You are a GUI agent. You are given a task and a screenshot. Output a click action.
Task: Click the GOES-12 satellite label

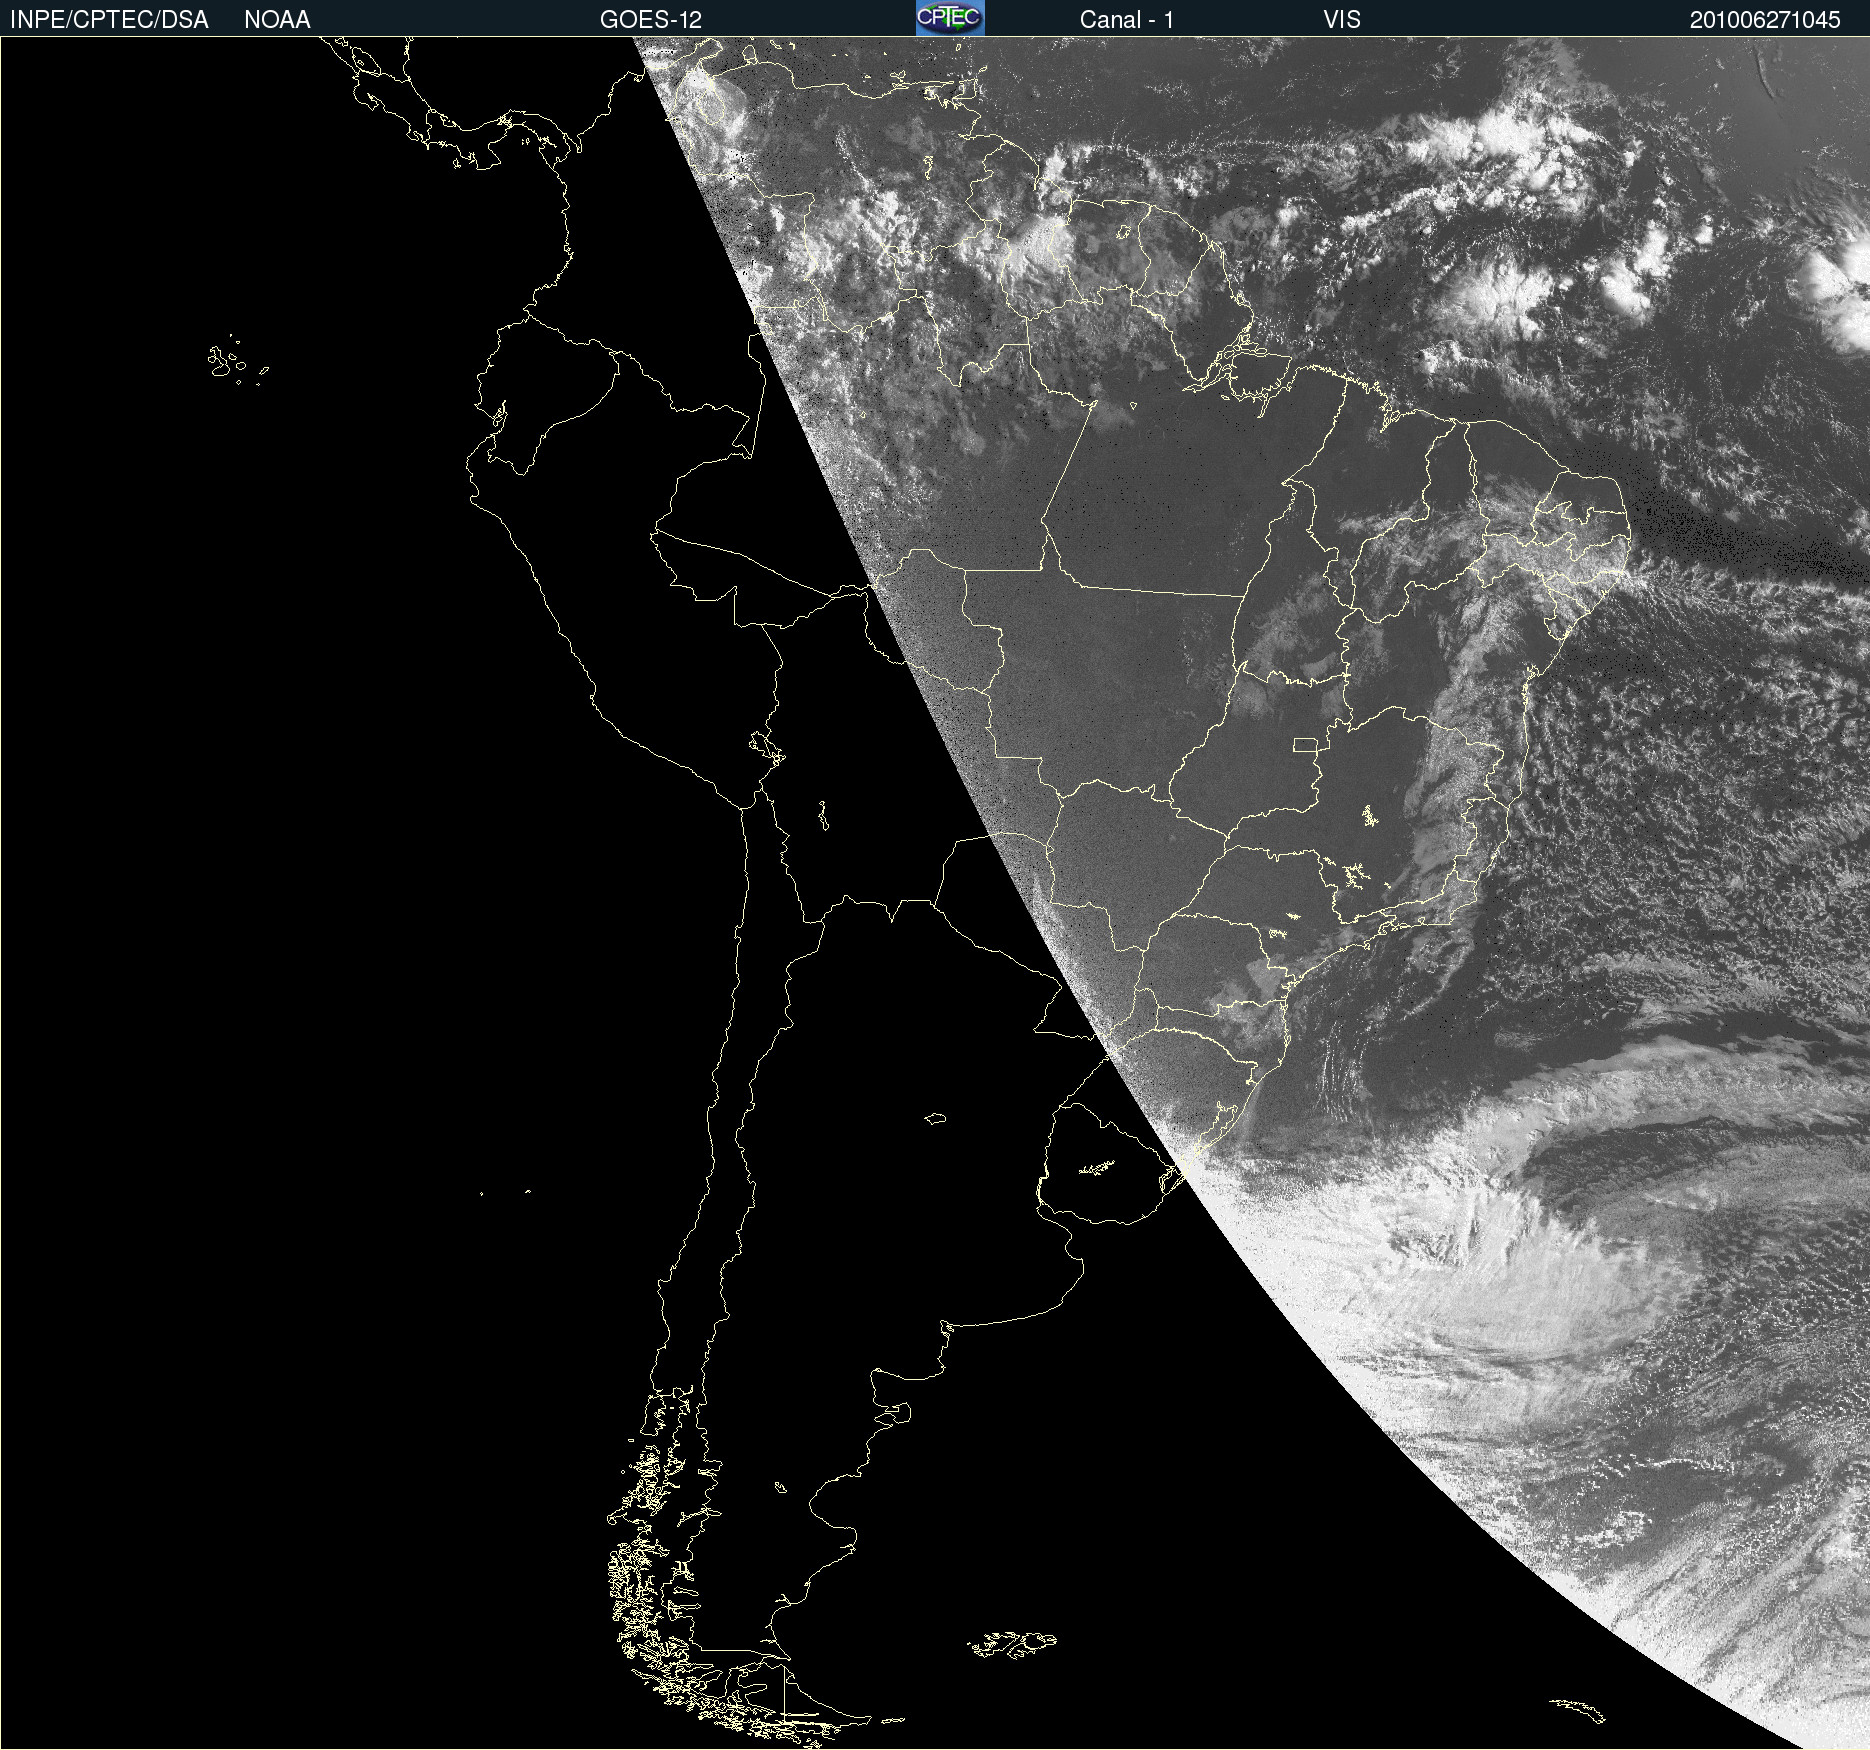click(x=651, y=20)
